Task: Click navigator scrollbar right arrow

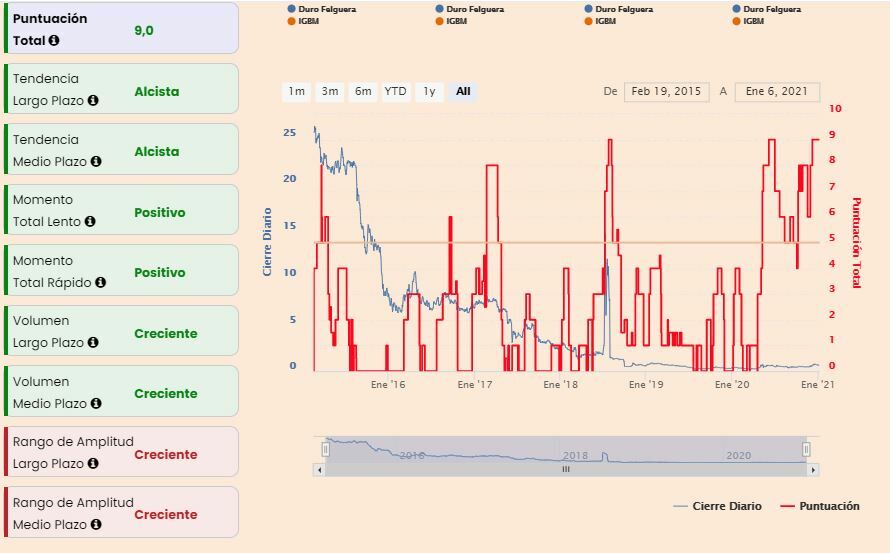Action: 813,470
